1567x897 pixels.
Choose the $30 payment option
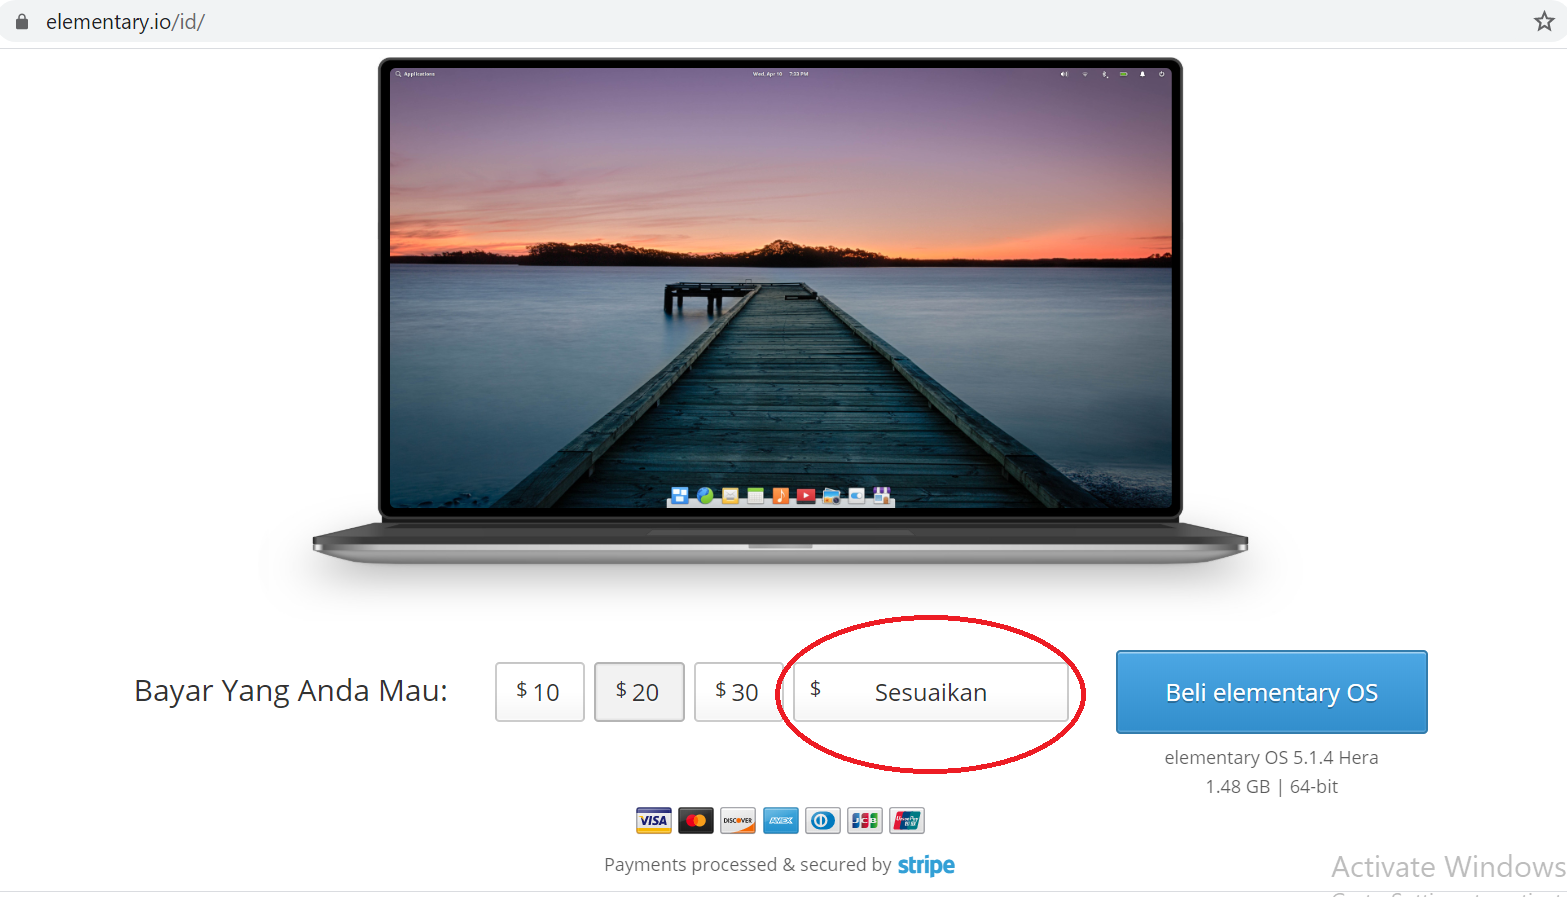click(738, 692)
